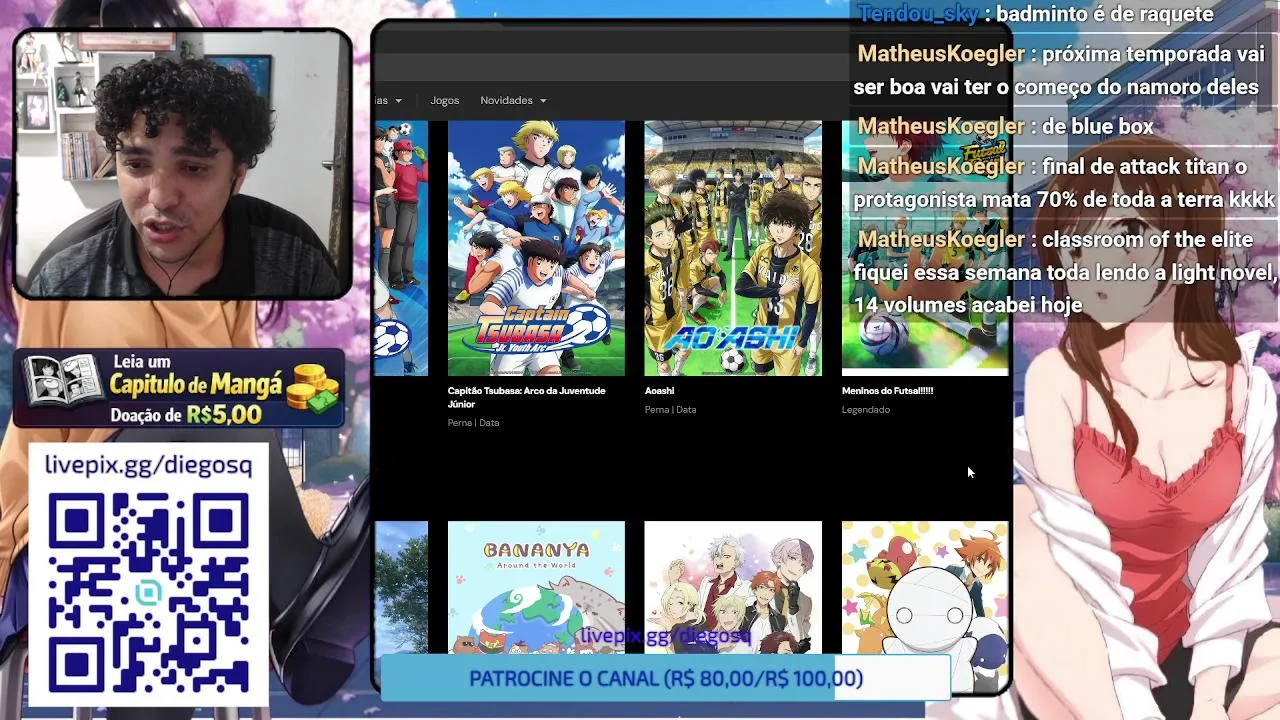Click the livepix.gg/diegosq QR code
1280x720 pixels.
[148, 591]
